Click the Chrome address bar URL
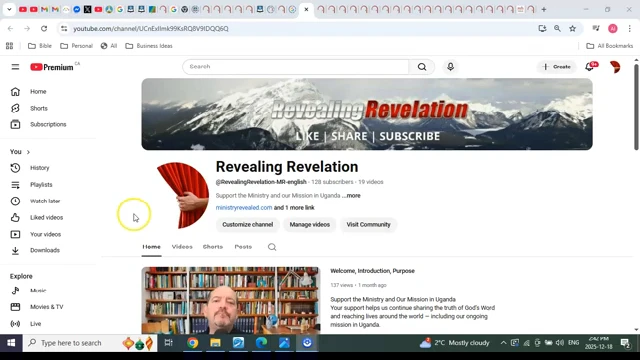 click(x=151, y=29)
